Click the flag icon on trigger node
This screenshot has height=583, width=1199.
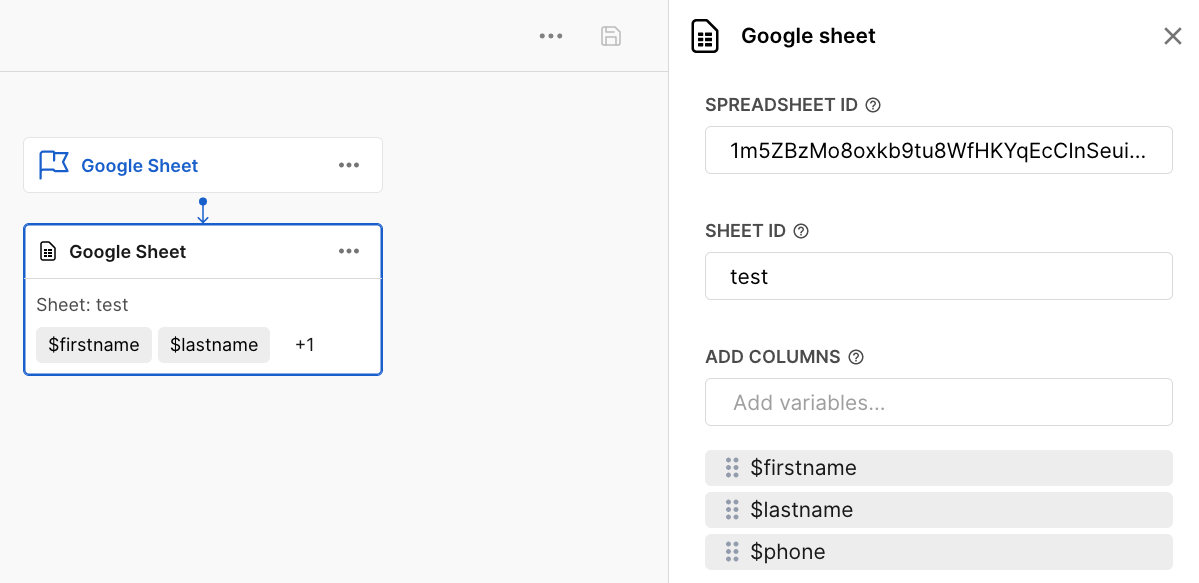53,165
